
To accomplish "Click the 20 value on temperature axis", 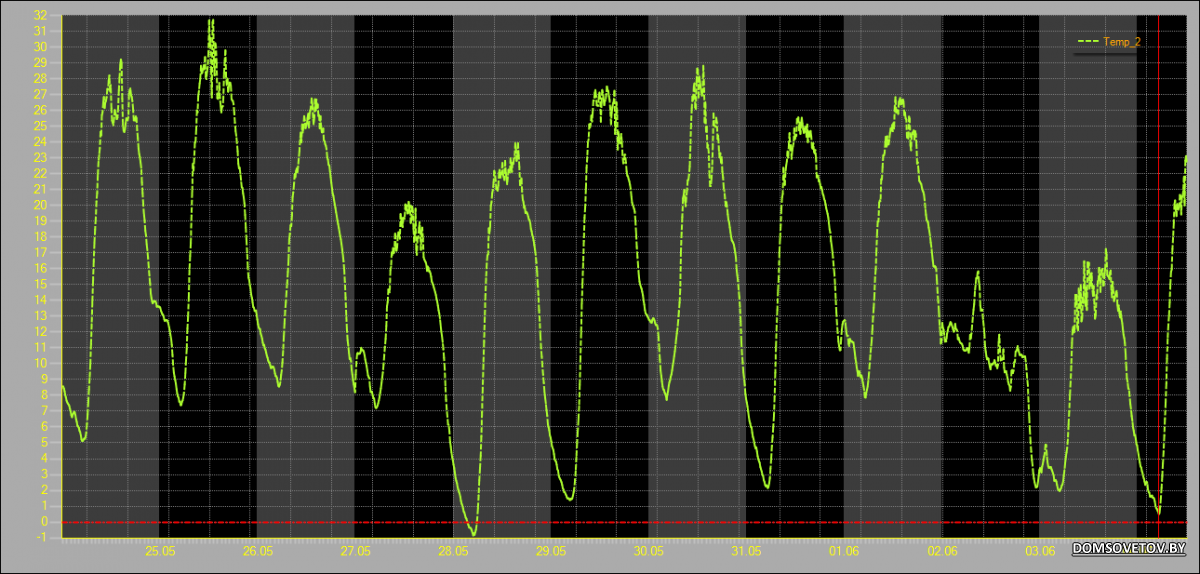I will pyautogui.click(x=40, y=205).
